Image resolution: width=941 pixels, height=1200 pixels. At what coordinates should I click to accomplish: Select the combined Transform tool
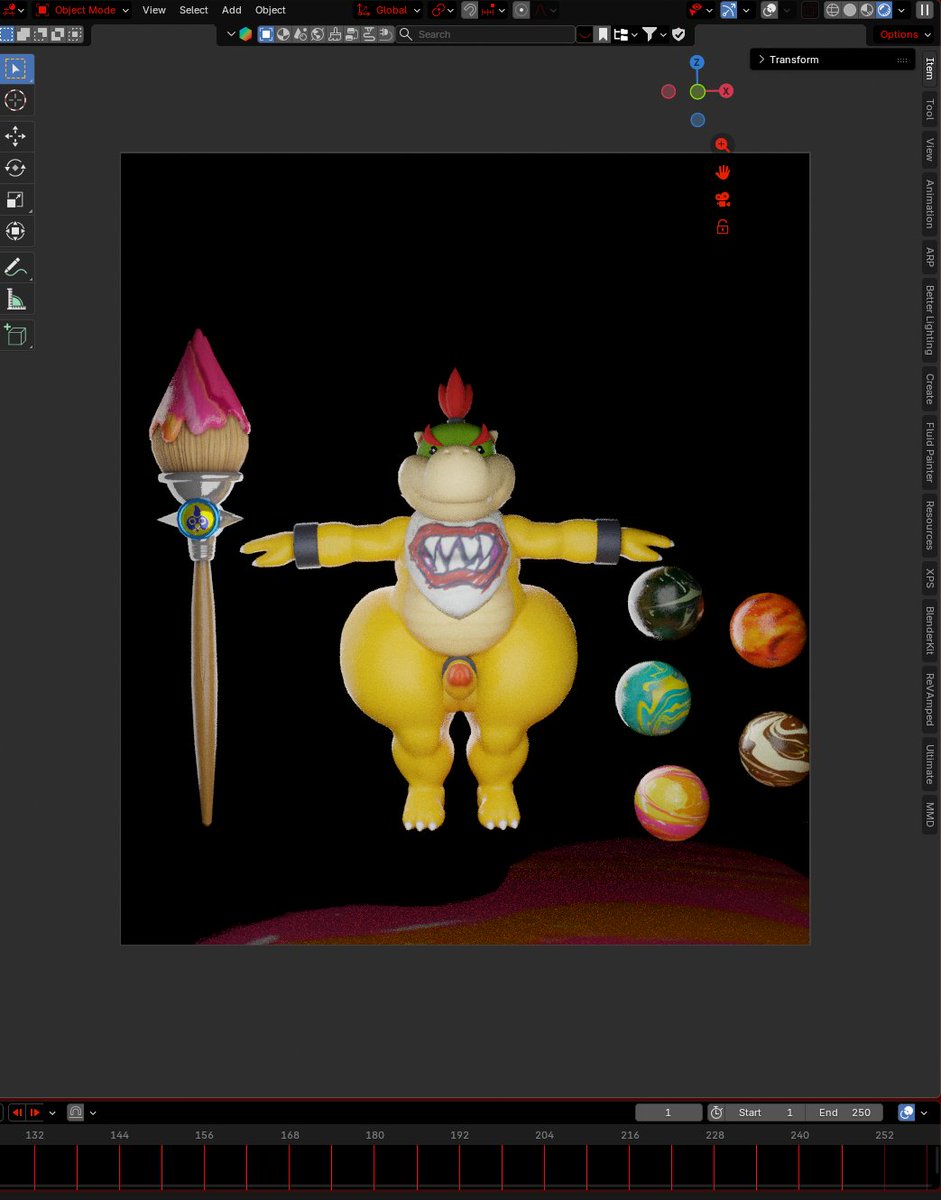[x=16, y=232]
